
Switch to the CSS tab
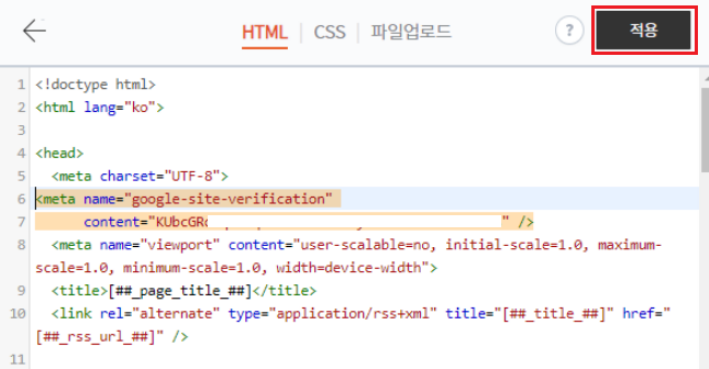tap(330, 33)
